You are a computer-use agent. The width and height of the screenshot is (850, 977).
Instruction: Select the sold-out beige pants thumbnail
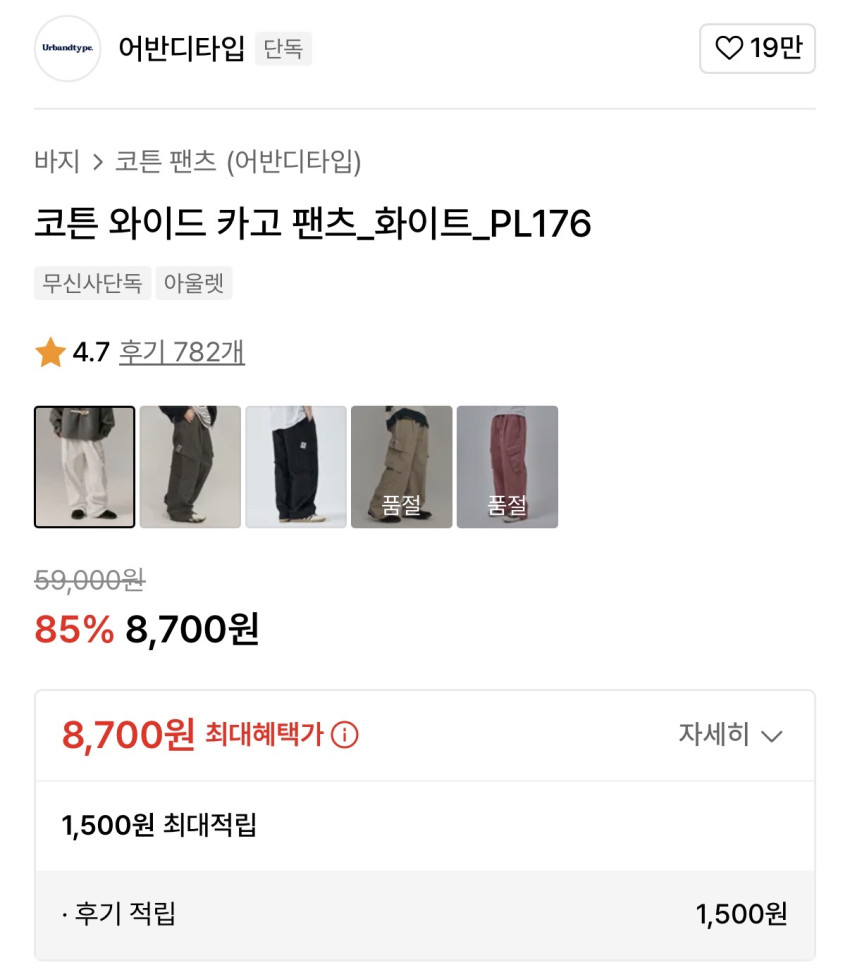(x=401, y=467)
